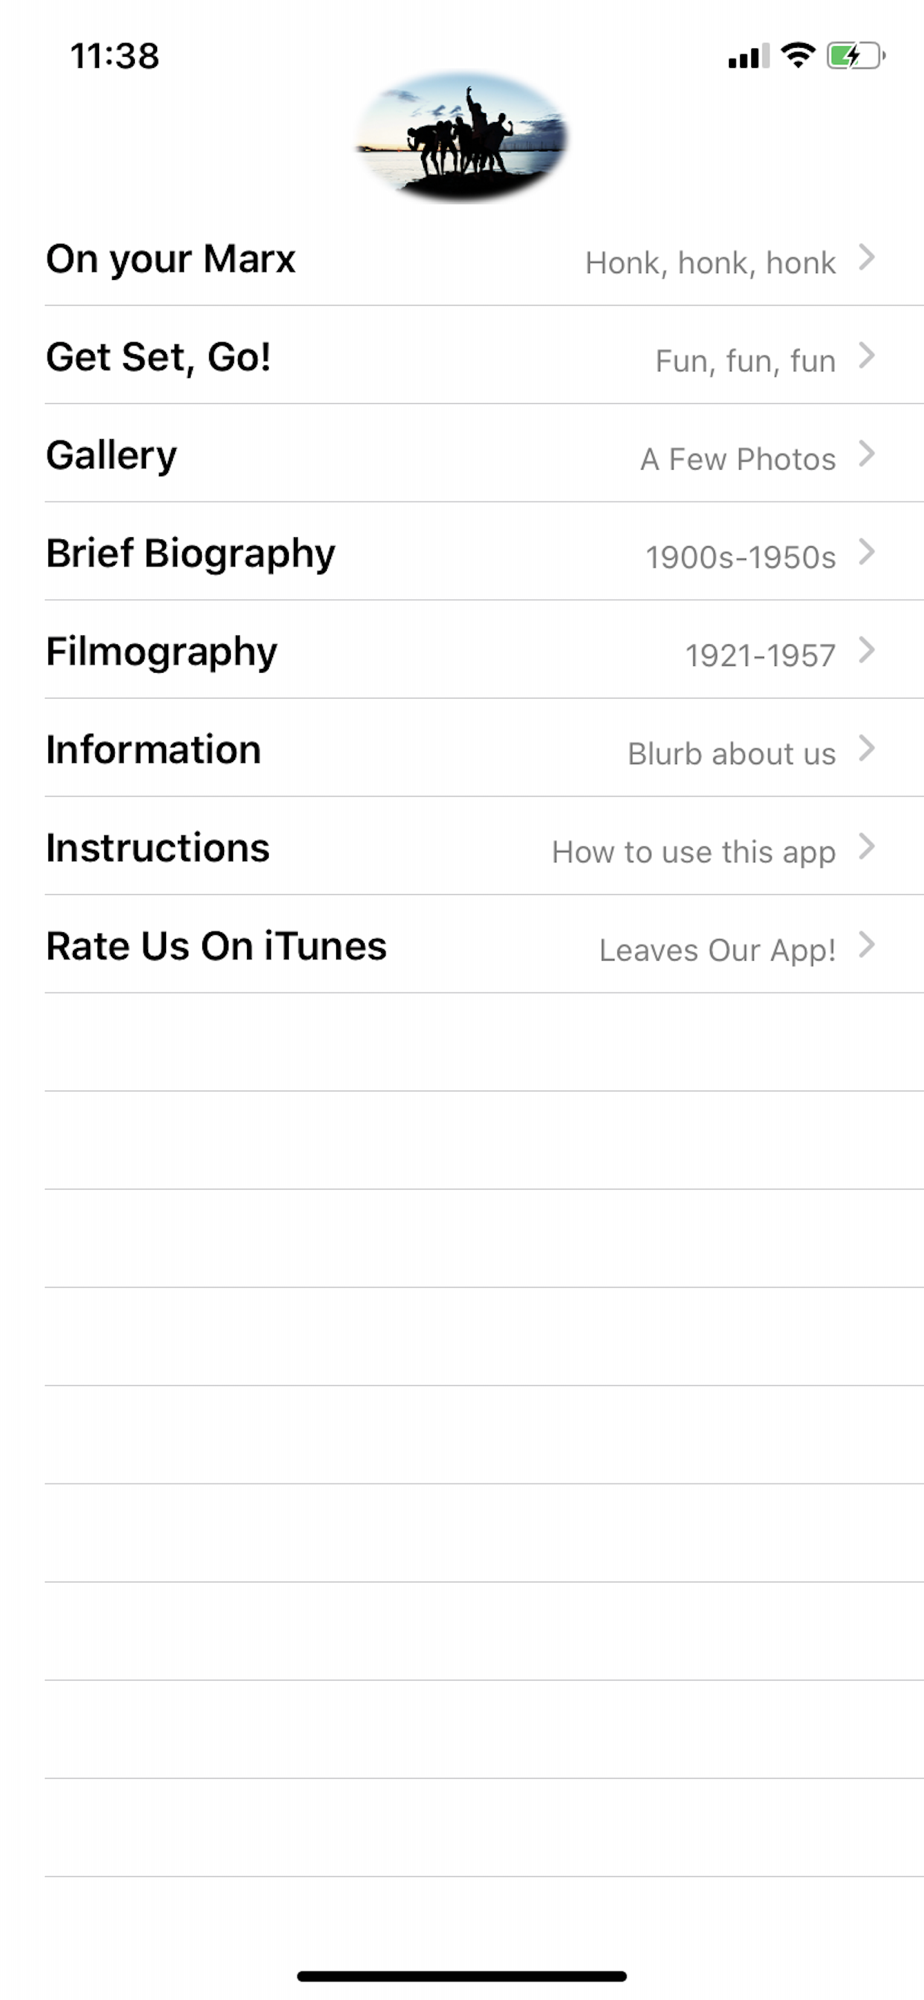Open the Instructions page
The width and height of the screenshot is (924, 2000).
[157, 848]
